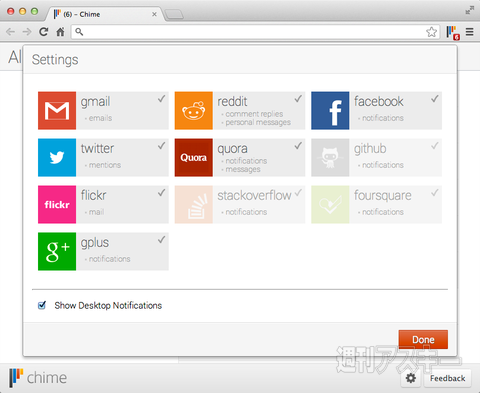Go to the home page icon

pos(60,32)
